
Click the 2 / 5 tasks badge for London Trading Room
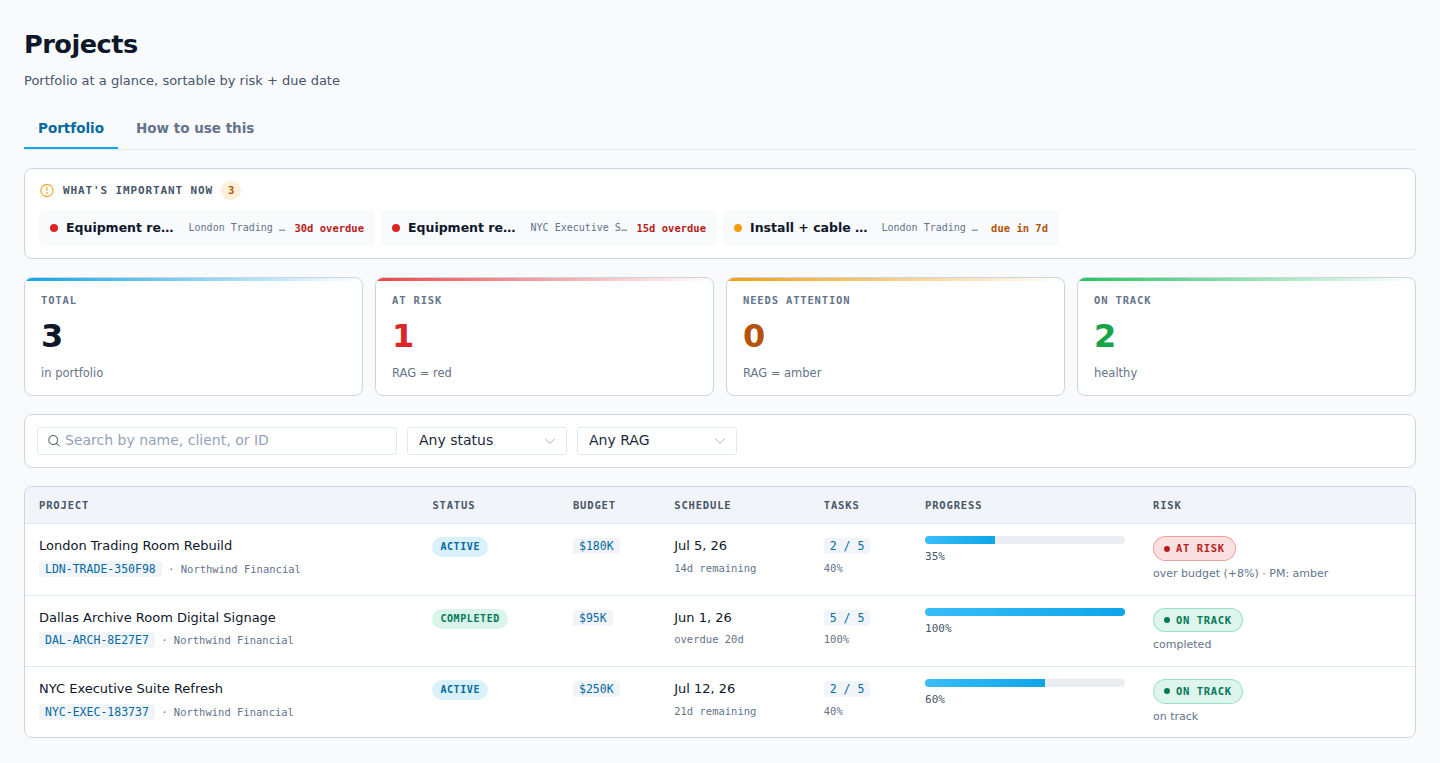pos(847,546)
